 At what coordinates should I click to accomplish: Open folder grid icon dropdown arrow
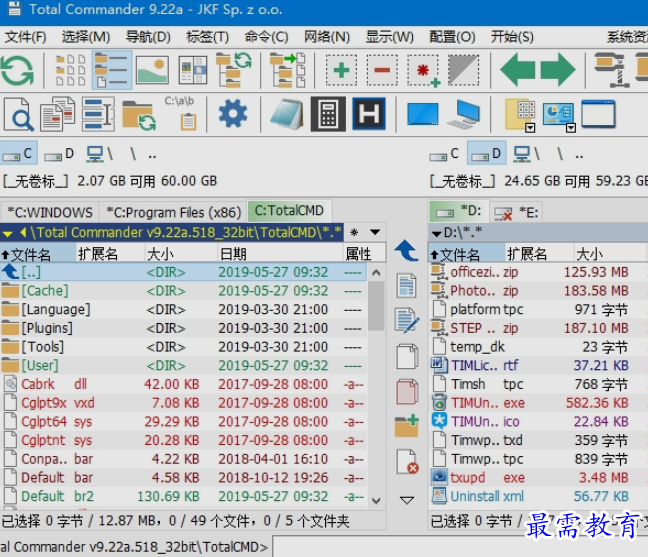[x=530, y=128]
